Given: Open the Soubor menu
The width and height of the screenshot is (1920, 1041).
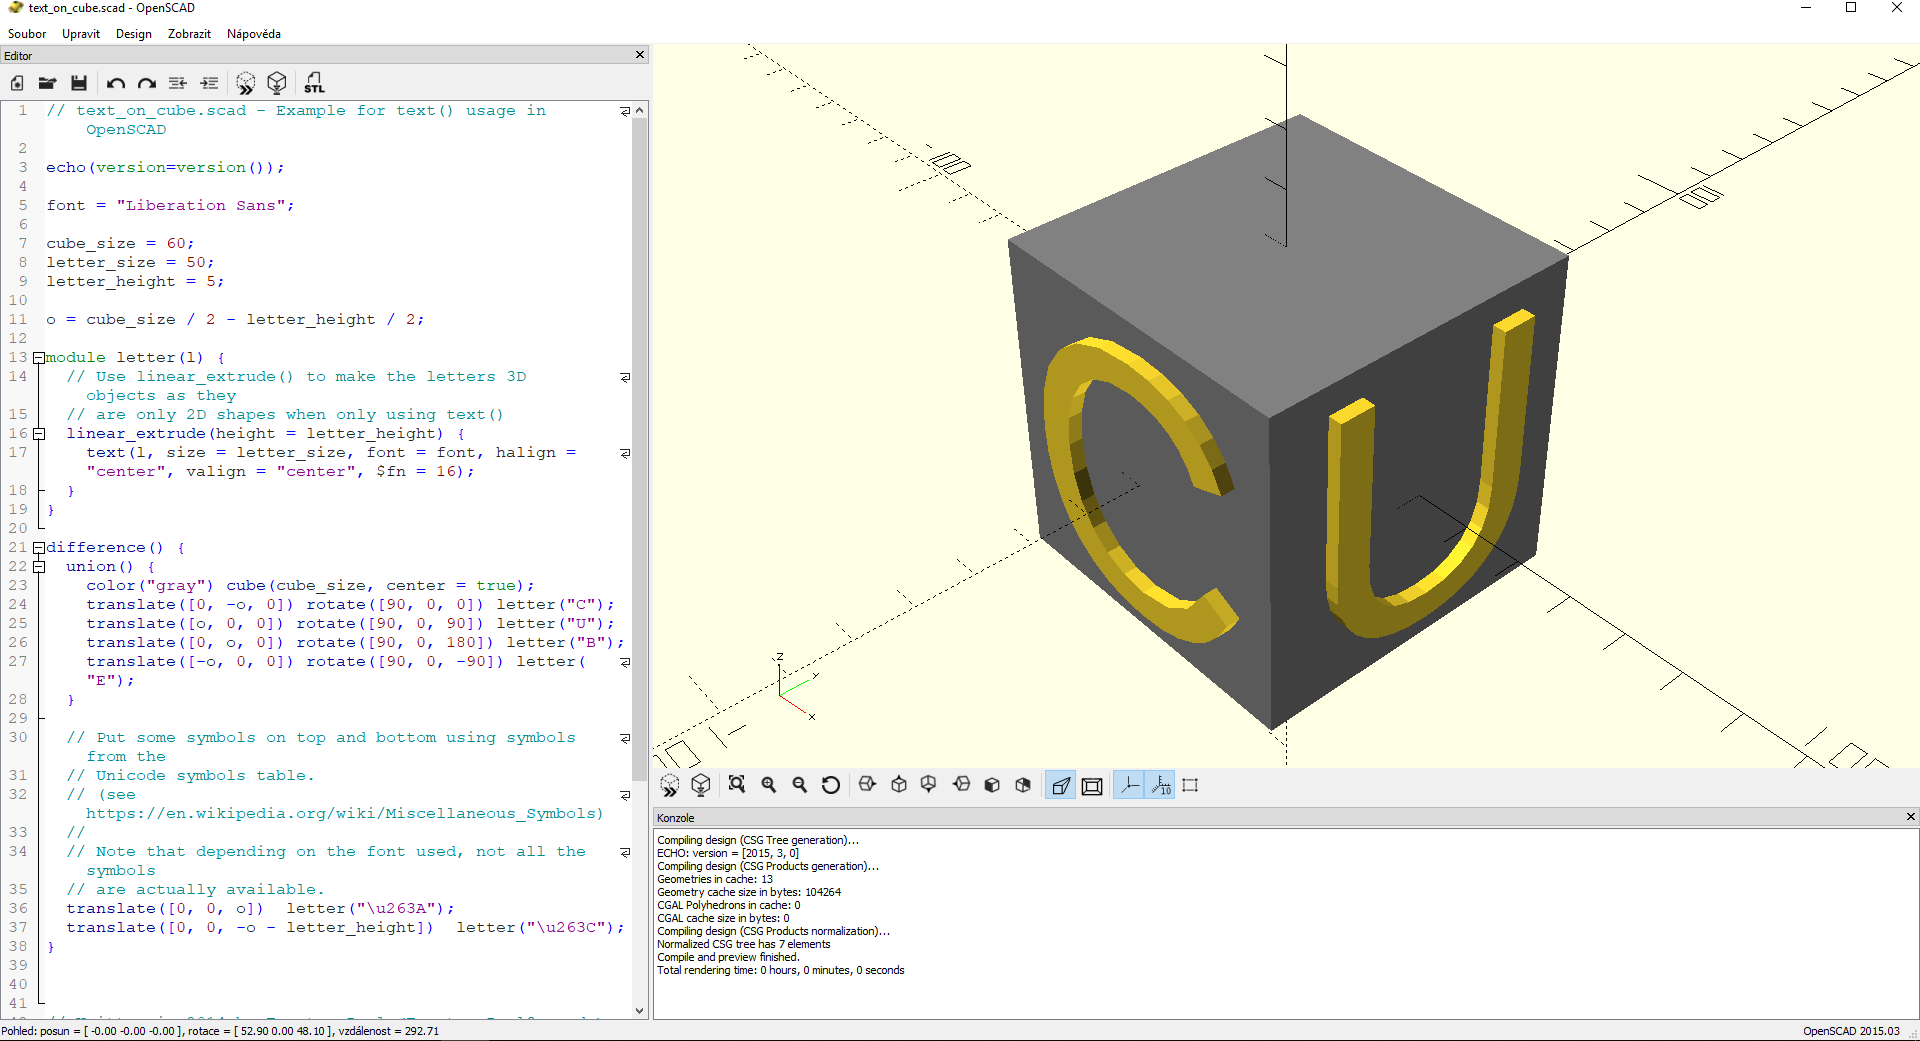Looking at the screenshot, I should (x=26, y=33).
